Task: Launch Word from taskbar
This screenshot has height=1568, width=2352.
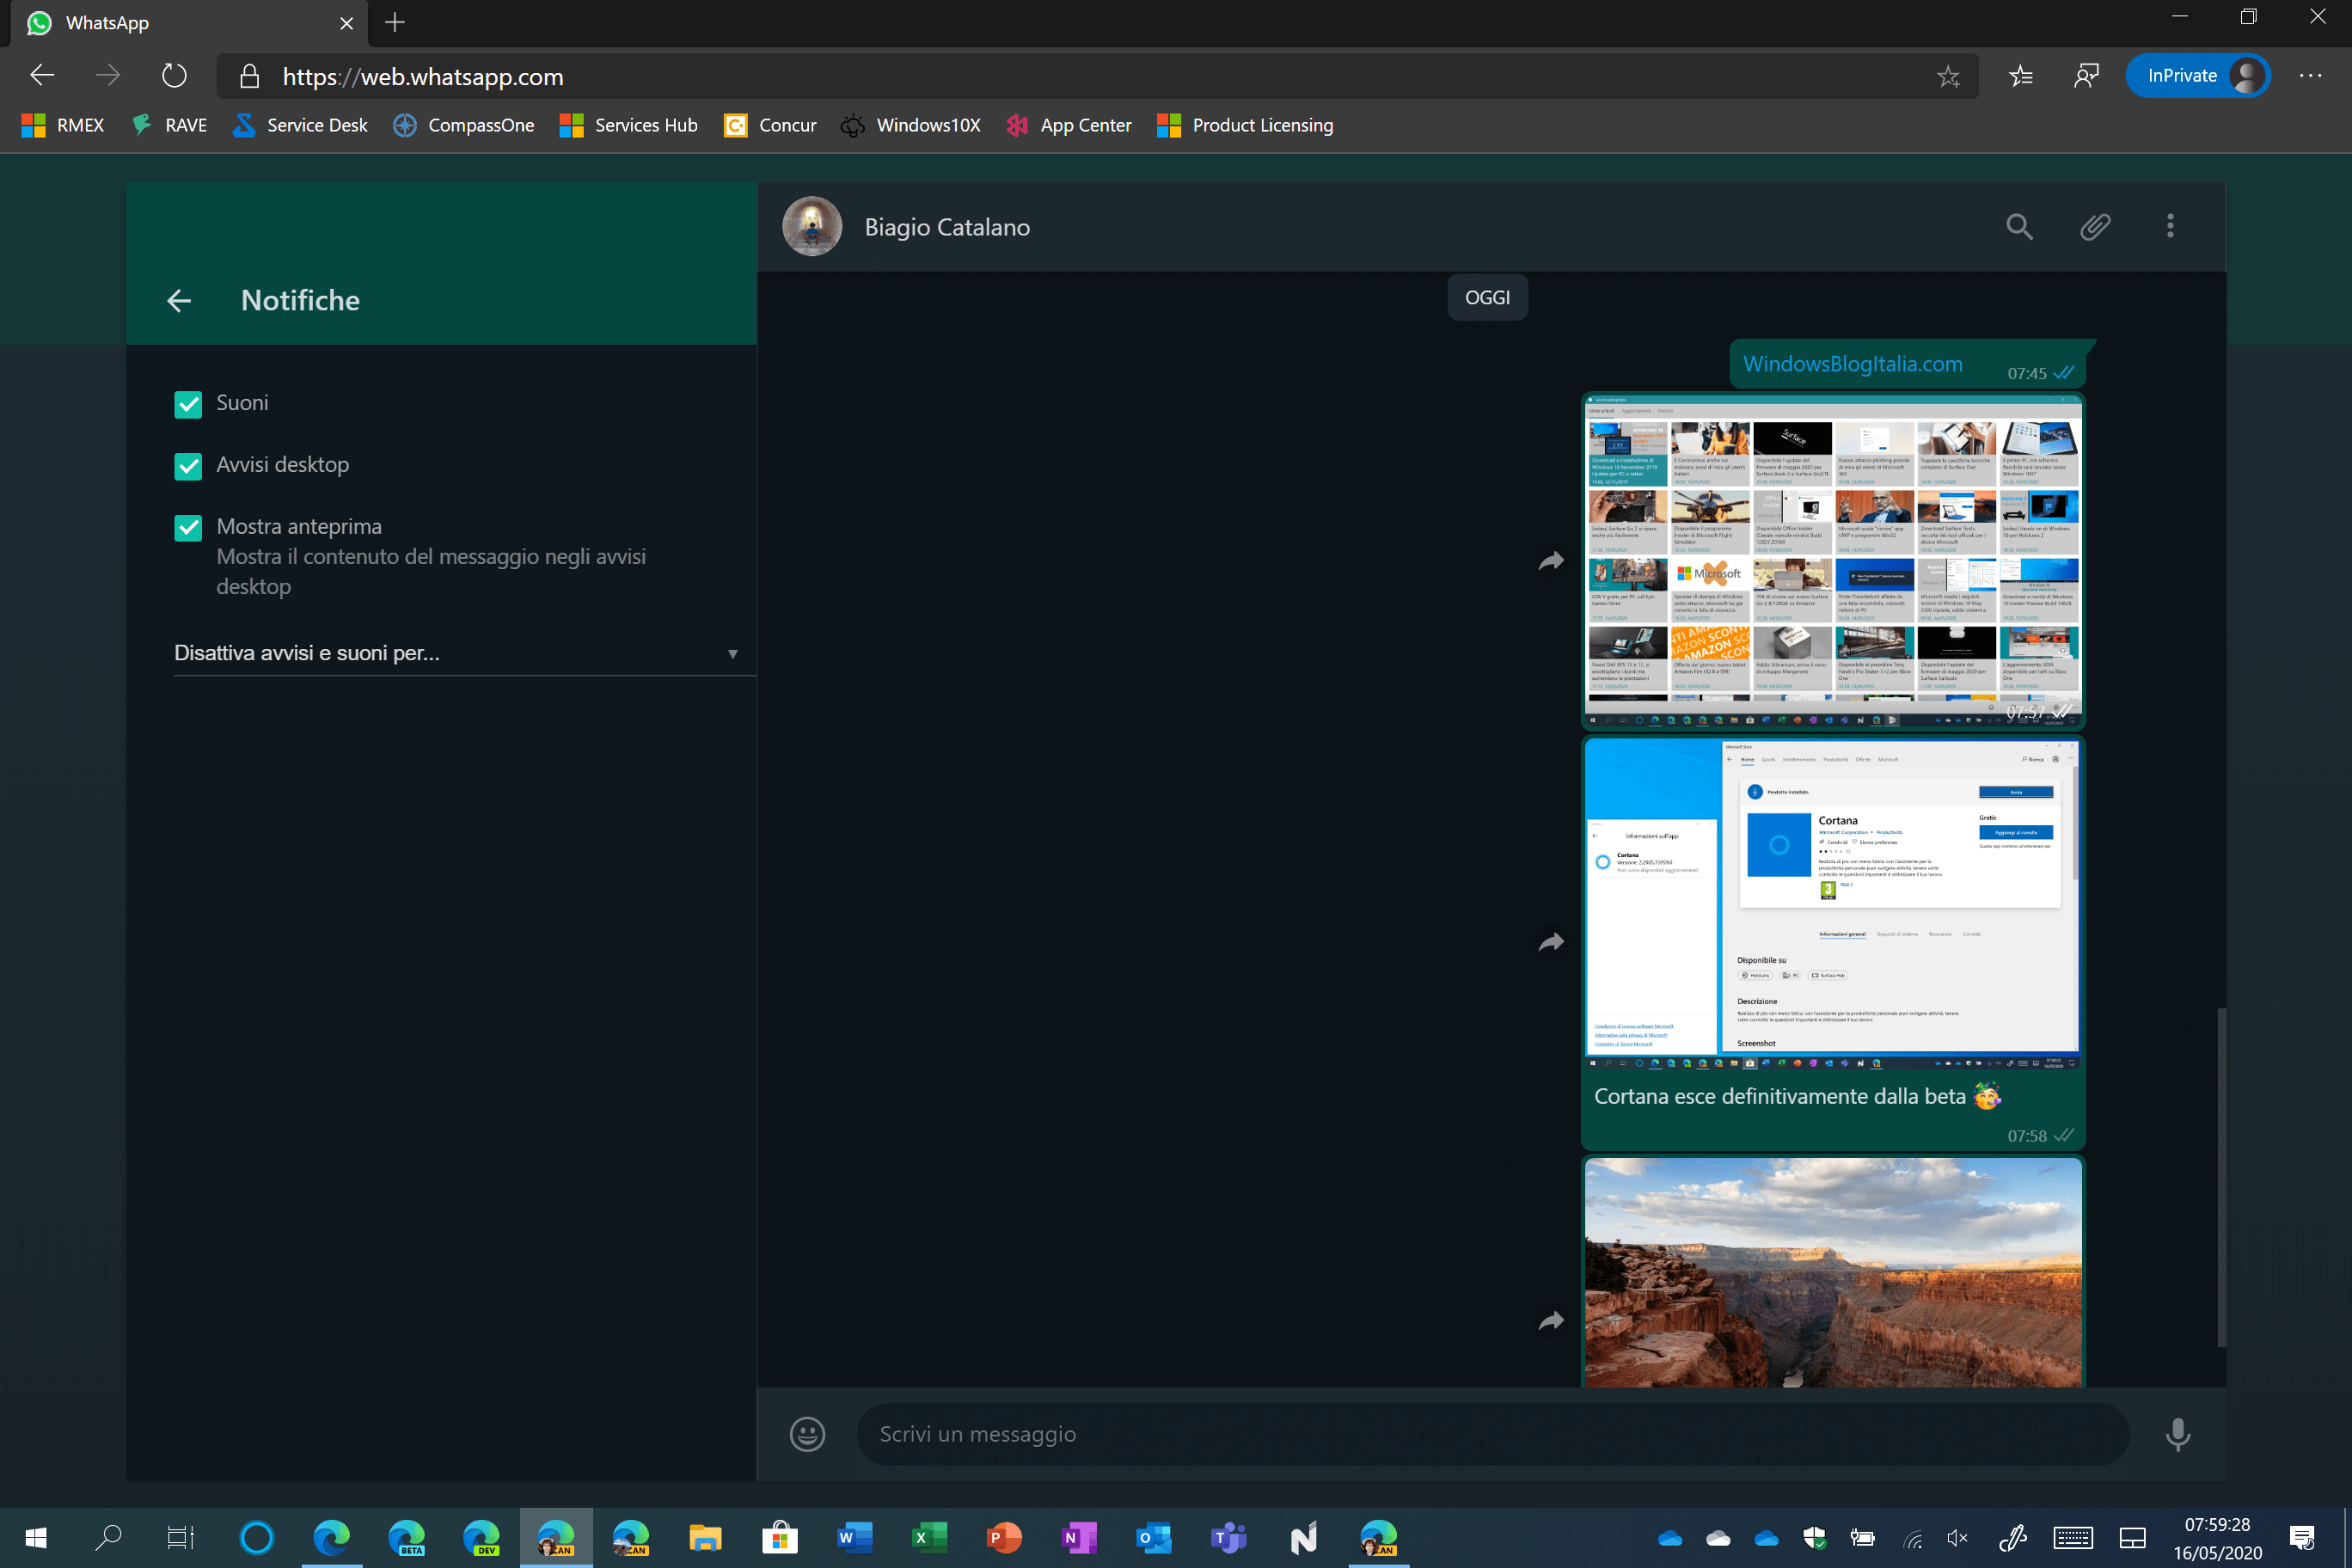Action: click(x=855, y=1538)
